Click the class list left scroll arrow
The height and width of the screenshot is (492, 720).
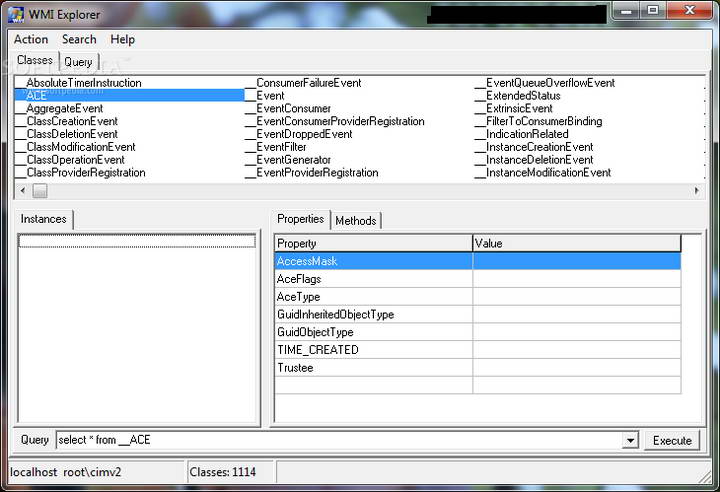pos(22,191)
